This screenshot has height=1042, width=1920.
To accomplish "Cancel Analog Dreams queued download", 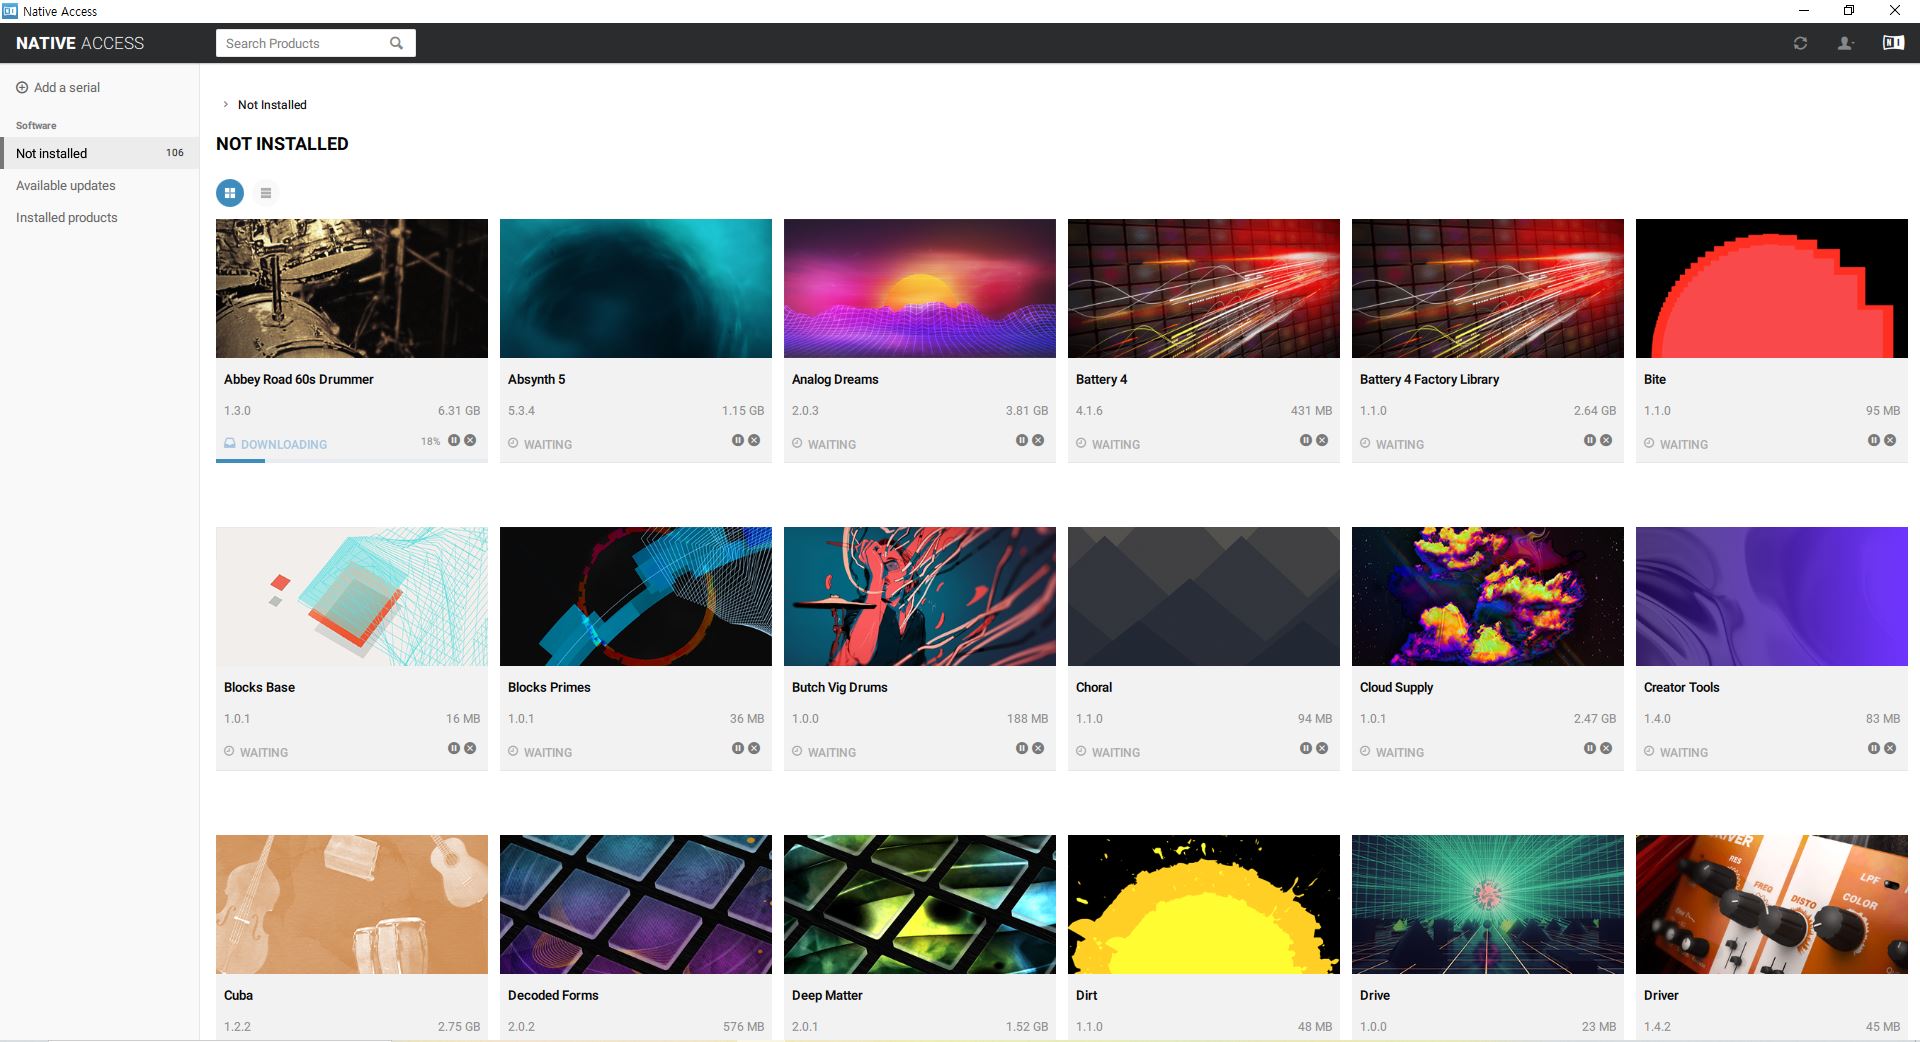I will (1038, 440).
